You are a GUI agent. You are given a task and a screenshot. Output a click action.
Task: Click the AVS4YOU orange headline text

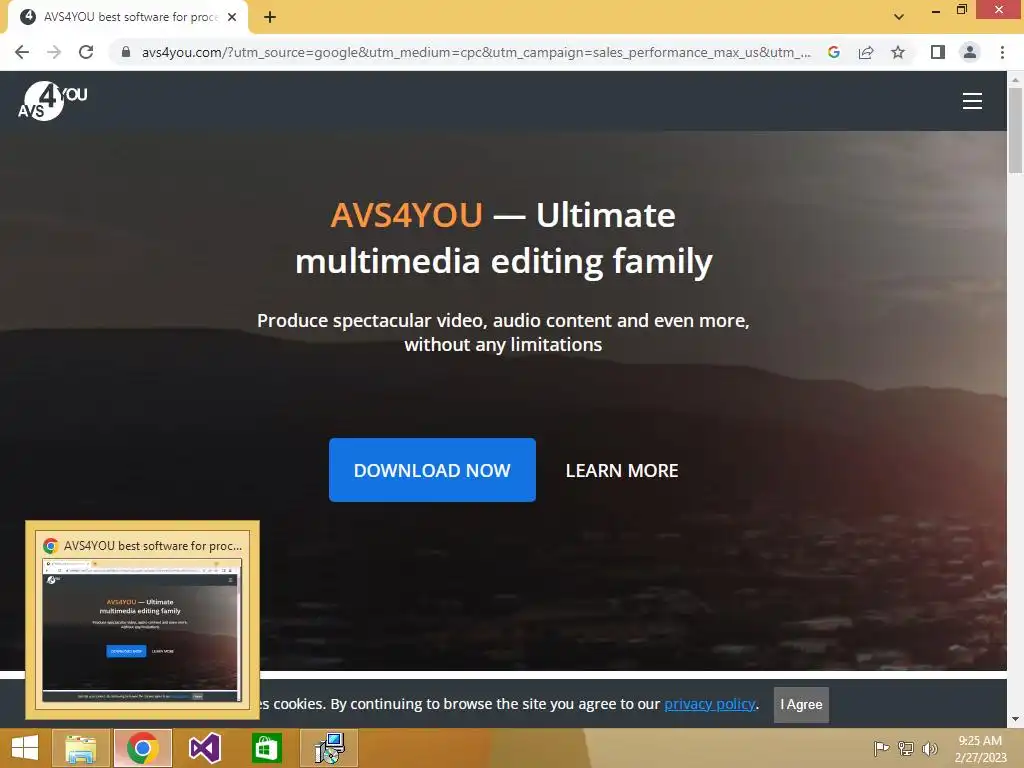(407, 215)
